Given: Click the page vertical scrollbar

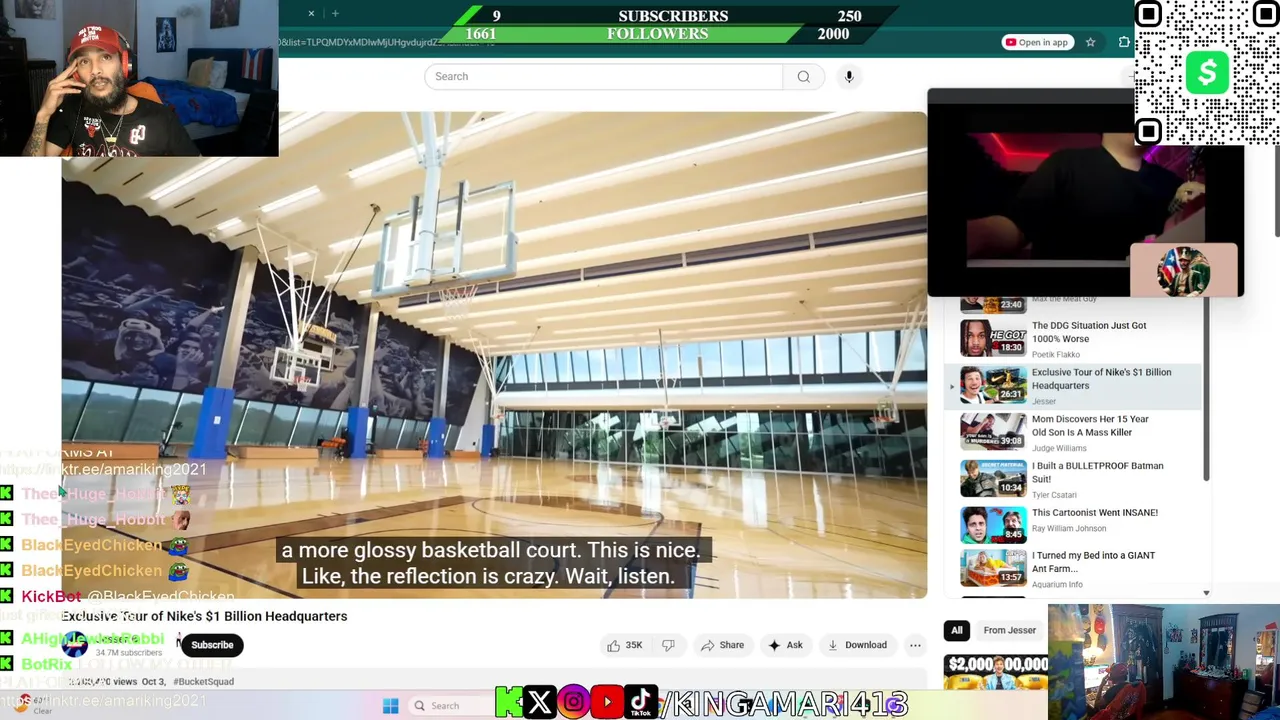Looking at the screenshot, I should pos(1275,190).
